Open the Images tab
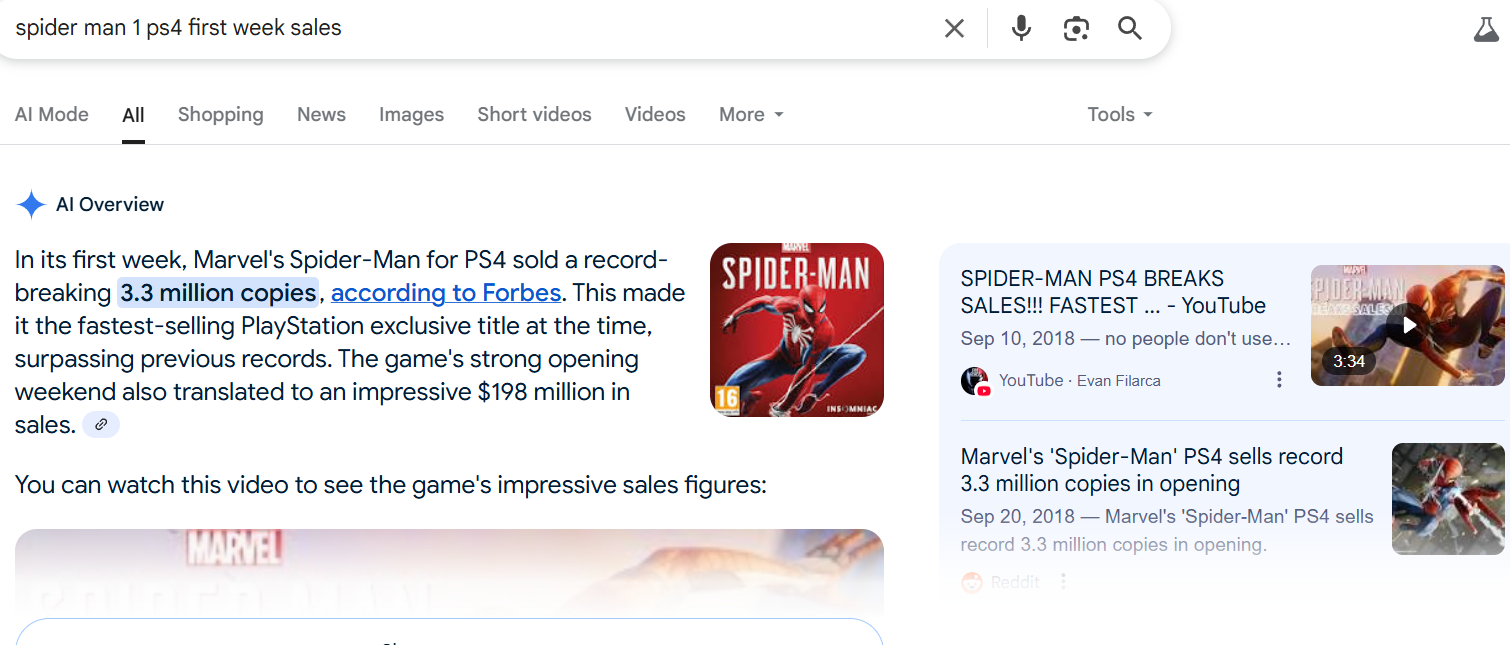 pos(411,115)
